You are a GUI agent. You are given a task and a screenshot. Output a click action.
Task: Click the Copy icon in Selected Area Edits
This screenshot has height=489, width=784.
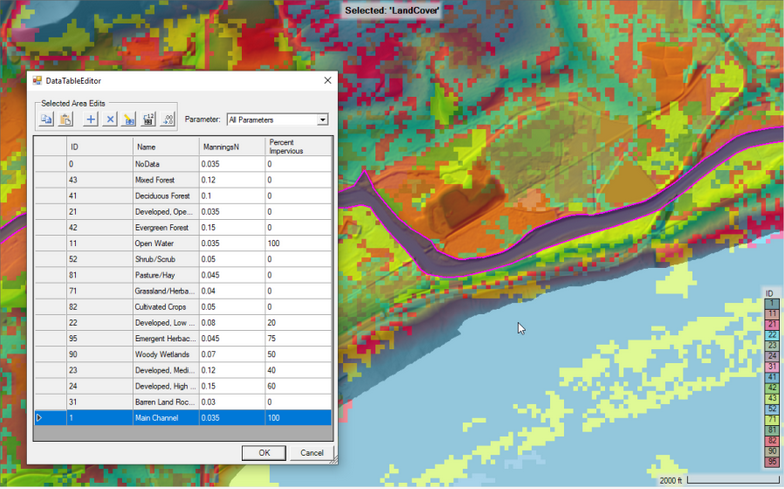[x=46, y=119]
